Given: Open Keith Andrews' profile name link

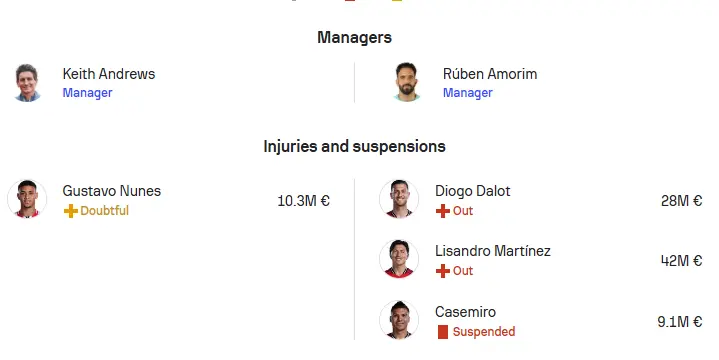Looking at the screenshot, I should (x=109, y=74).
